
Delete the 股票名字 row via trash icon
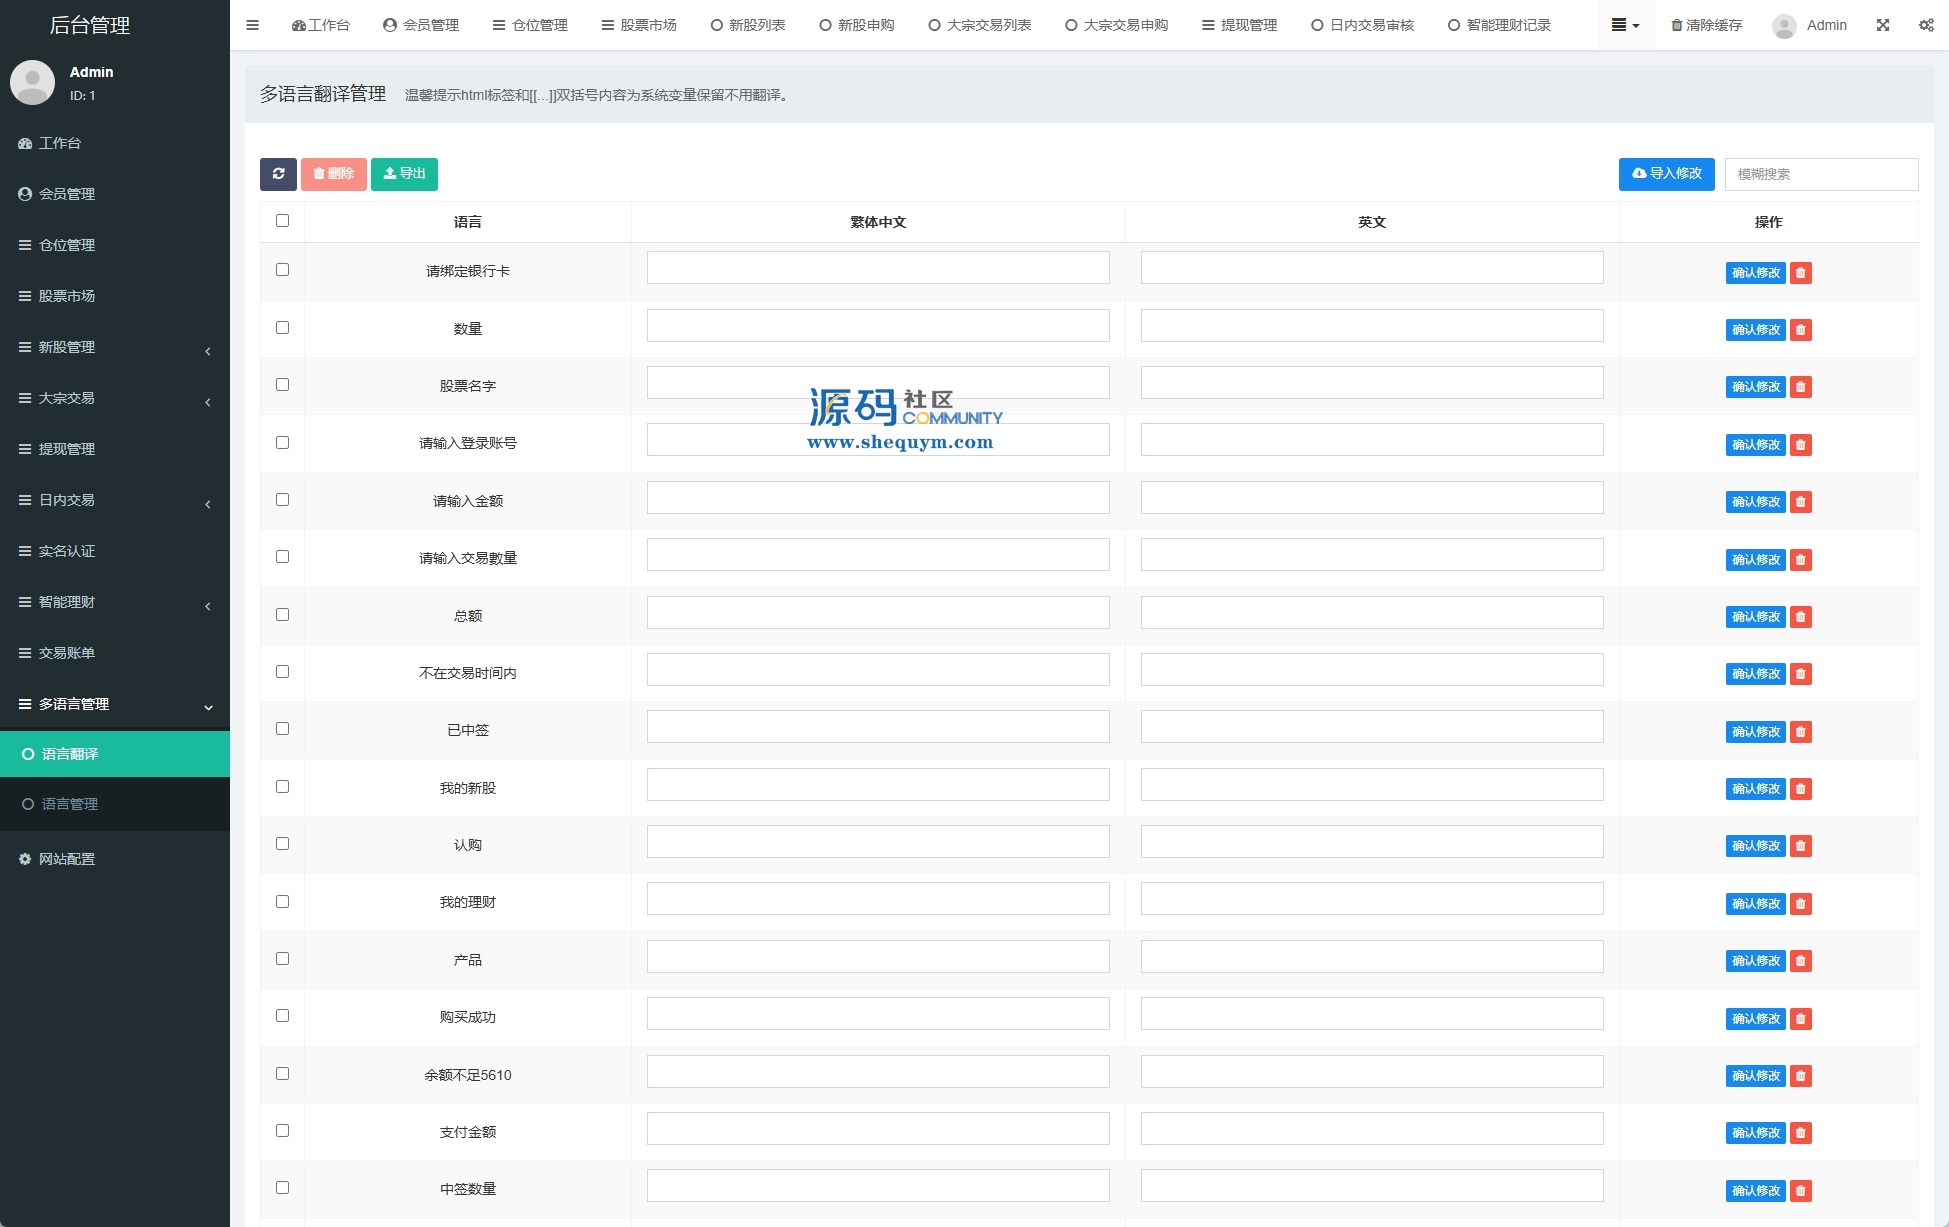coord(1800,387)
